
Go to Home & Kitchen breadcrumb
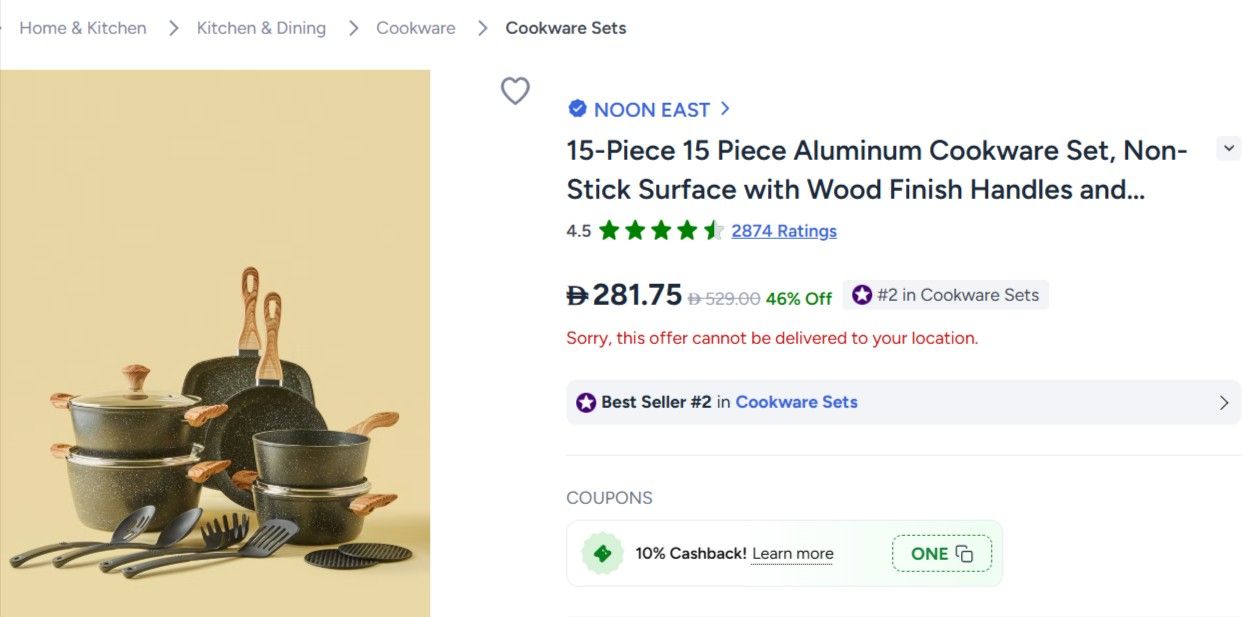[83, 28]
